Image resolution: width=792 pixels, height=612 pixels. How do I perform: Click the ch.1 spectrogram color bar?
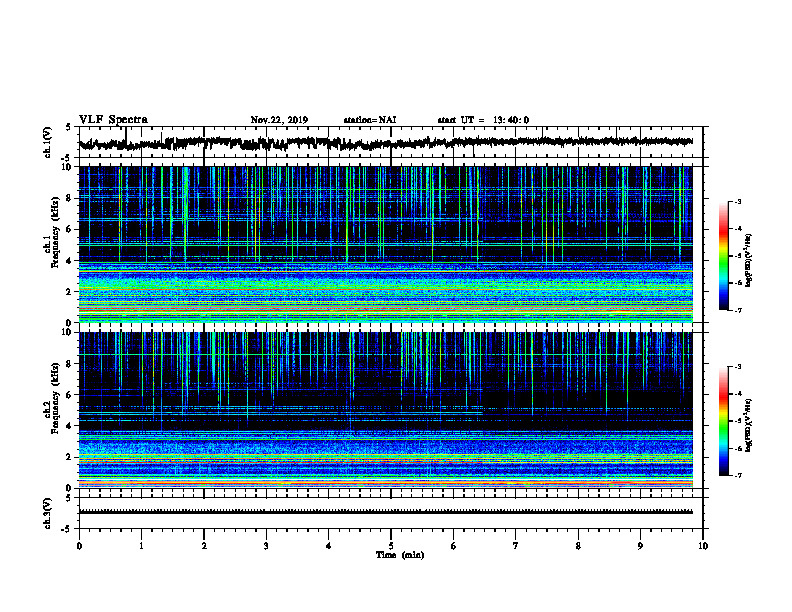(723, 256)
